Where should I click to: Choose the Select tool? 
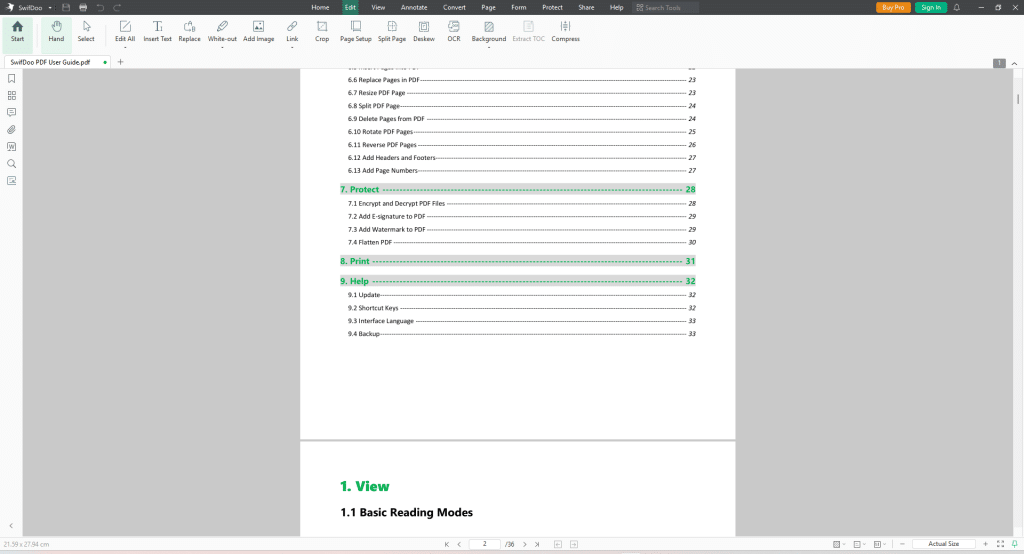[x=86, y=31]
